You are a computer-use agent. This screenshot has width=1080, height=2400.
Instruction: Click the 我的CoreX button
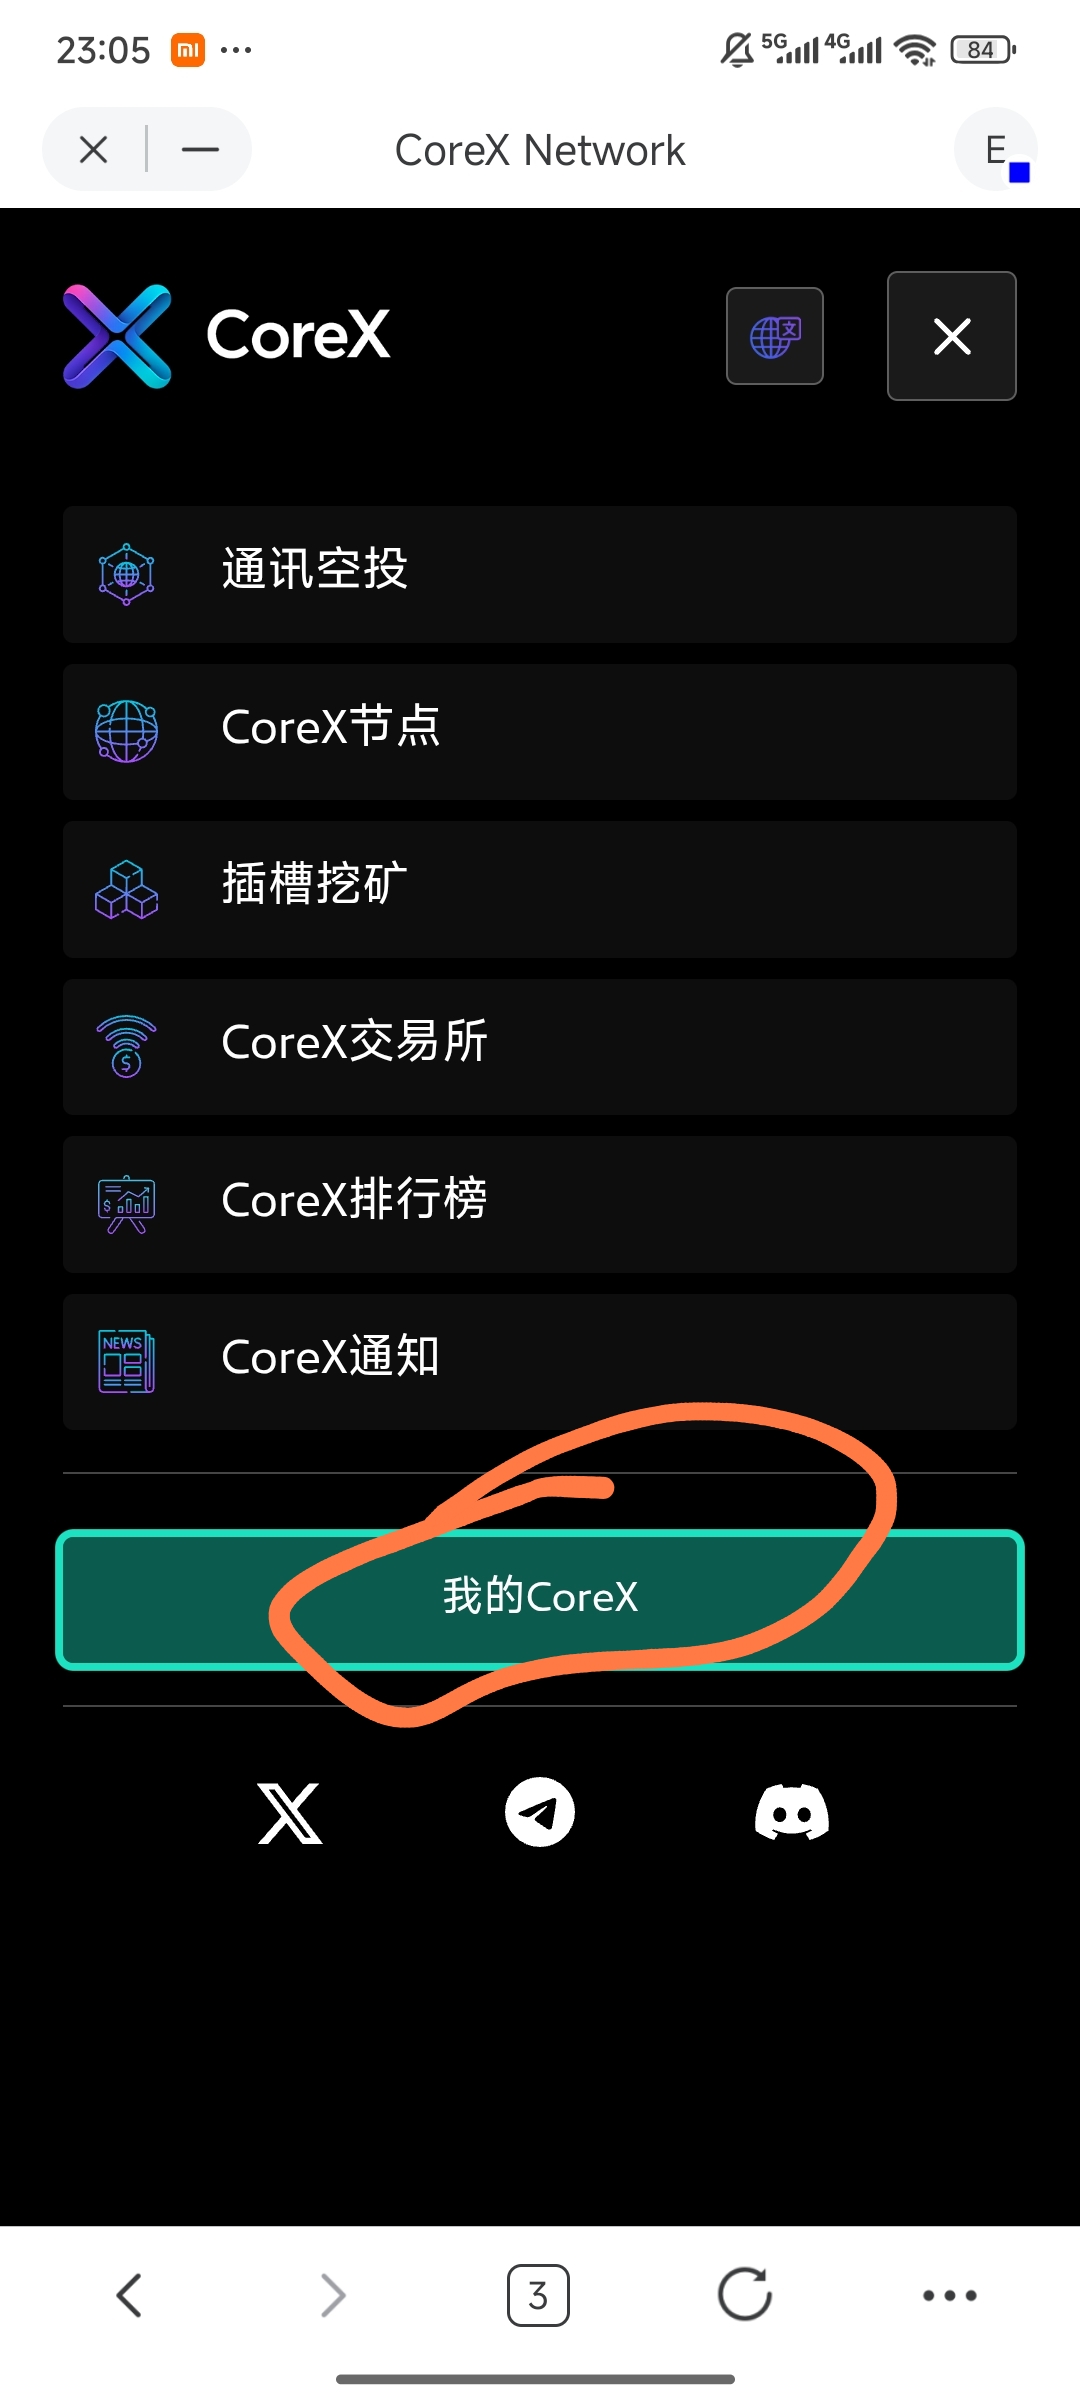click(x=540, y=1599)
